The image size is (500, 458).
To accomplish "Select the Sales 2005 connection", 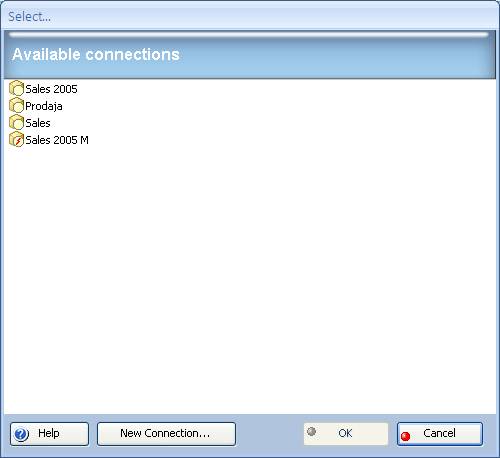I will (x=51, y=89).
